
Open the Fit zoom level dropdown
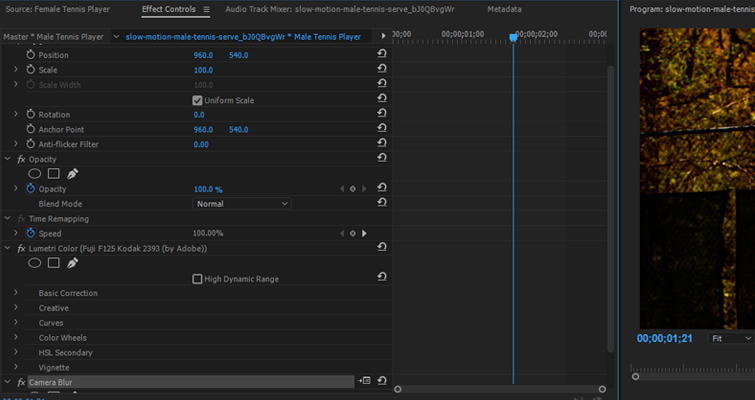(730, 338)
